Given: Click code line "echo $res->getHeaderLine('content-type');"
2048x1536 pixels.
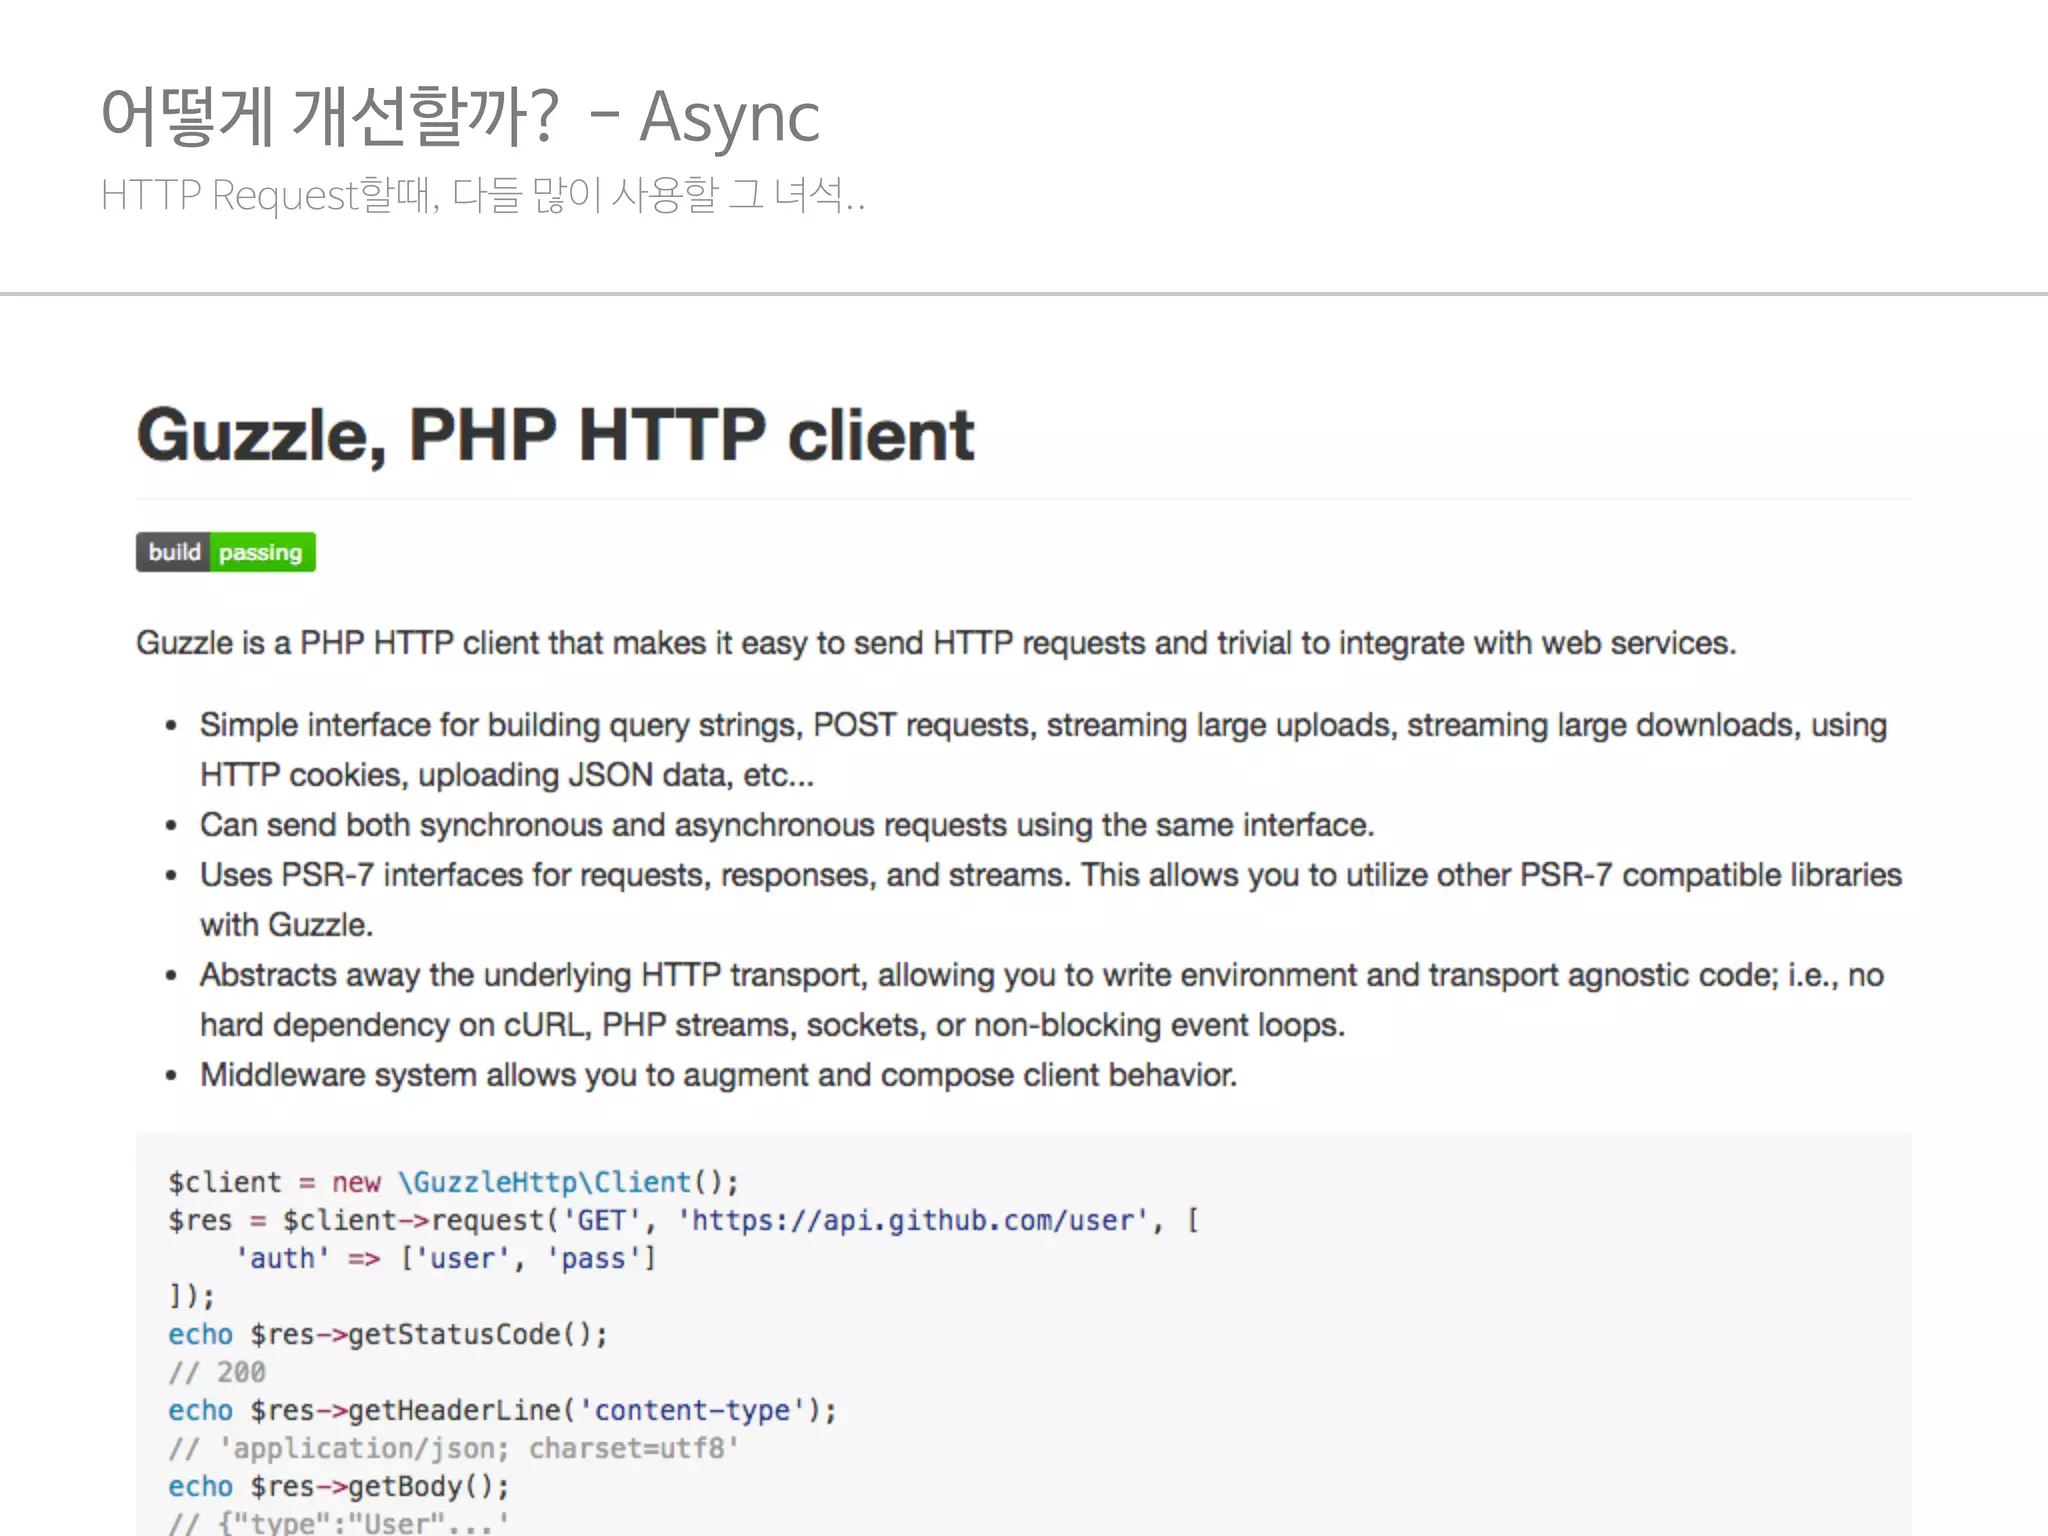Looking at the screenshot, I should click(x=503, y=1410).
